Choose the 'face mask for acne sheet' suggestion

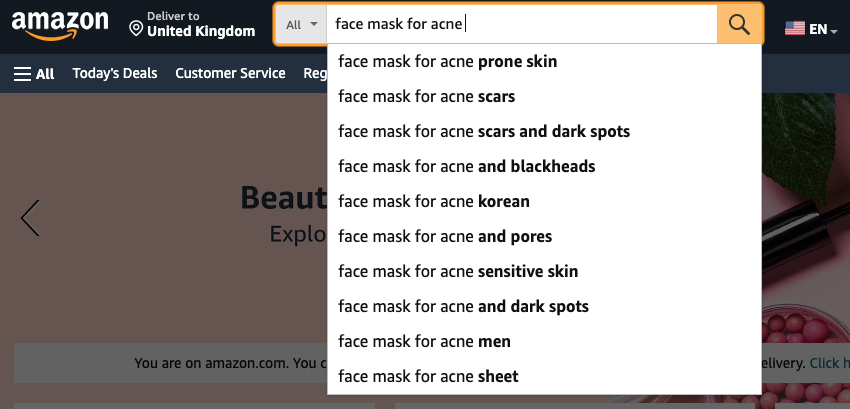click(544, 376)
